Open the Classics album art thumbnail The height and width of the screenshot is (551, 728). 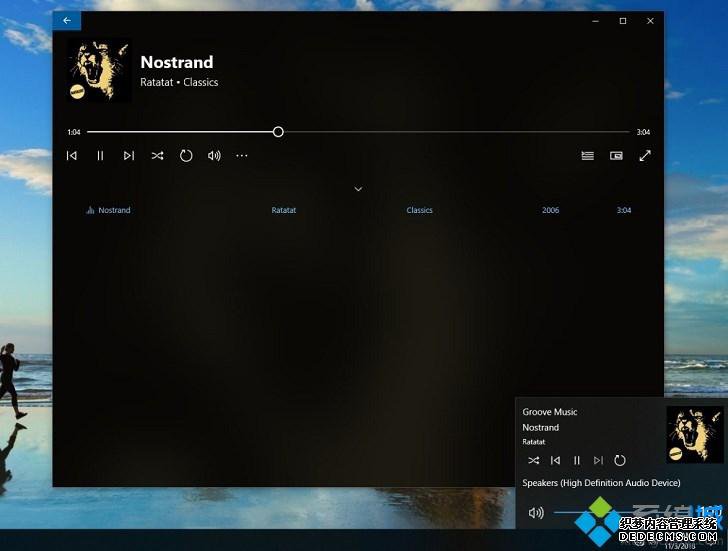click(98, 70)
